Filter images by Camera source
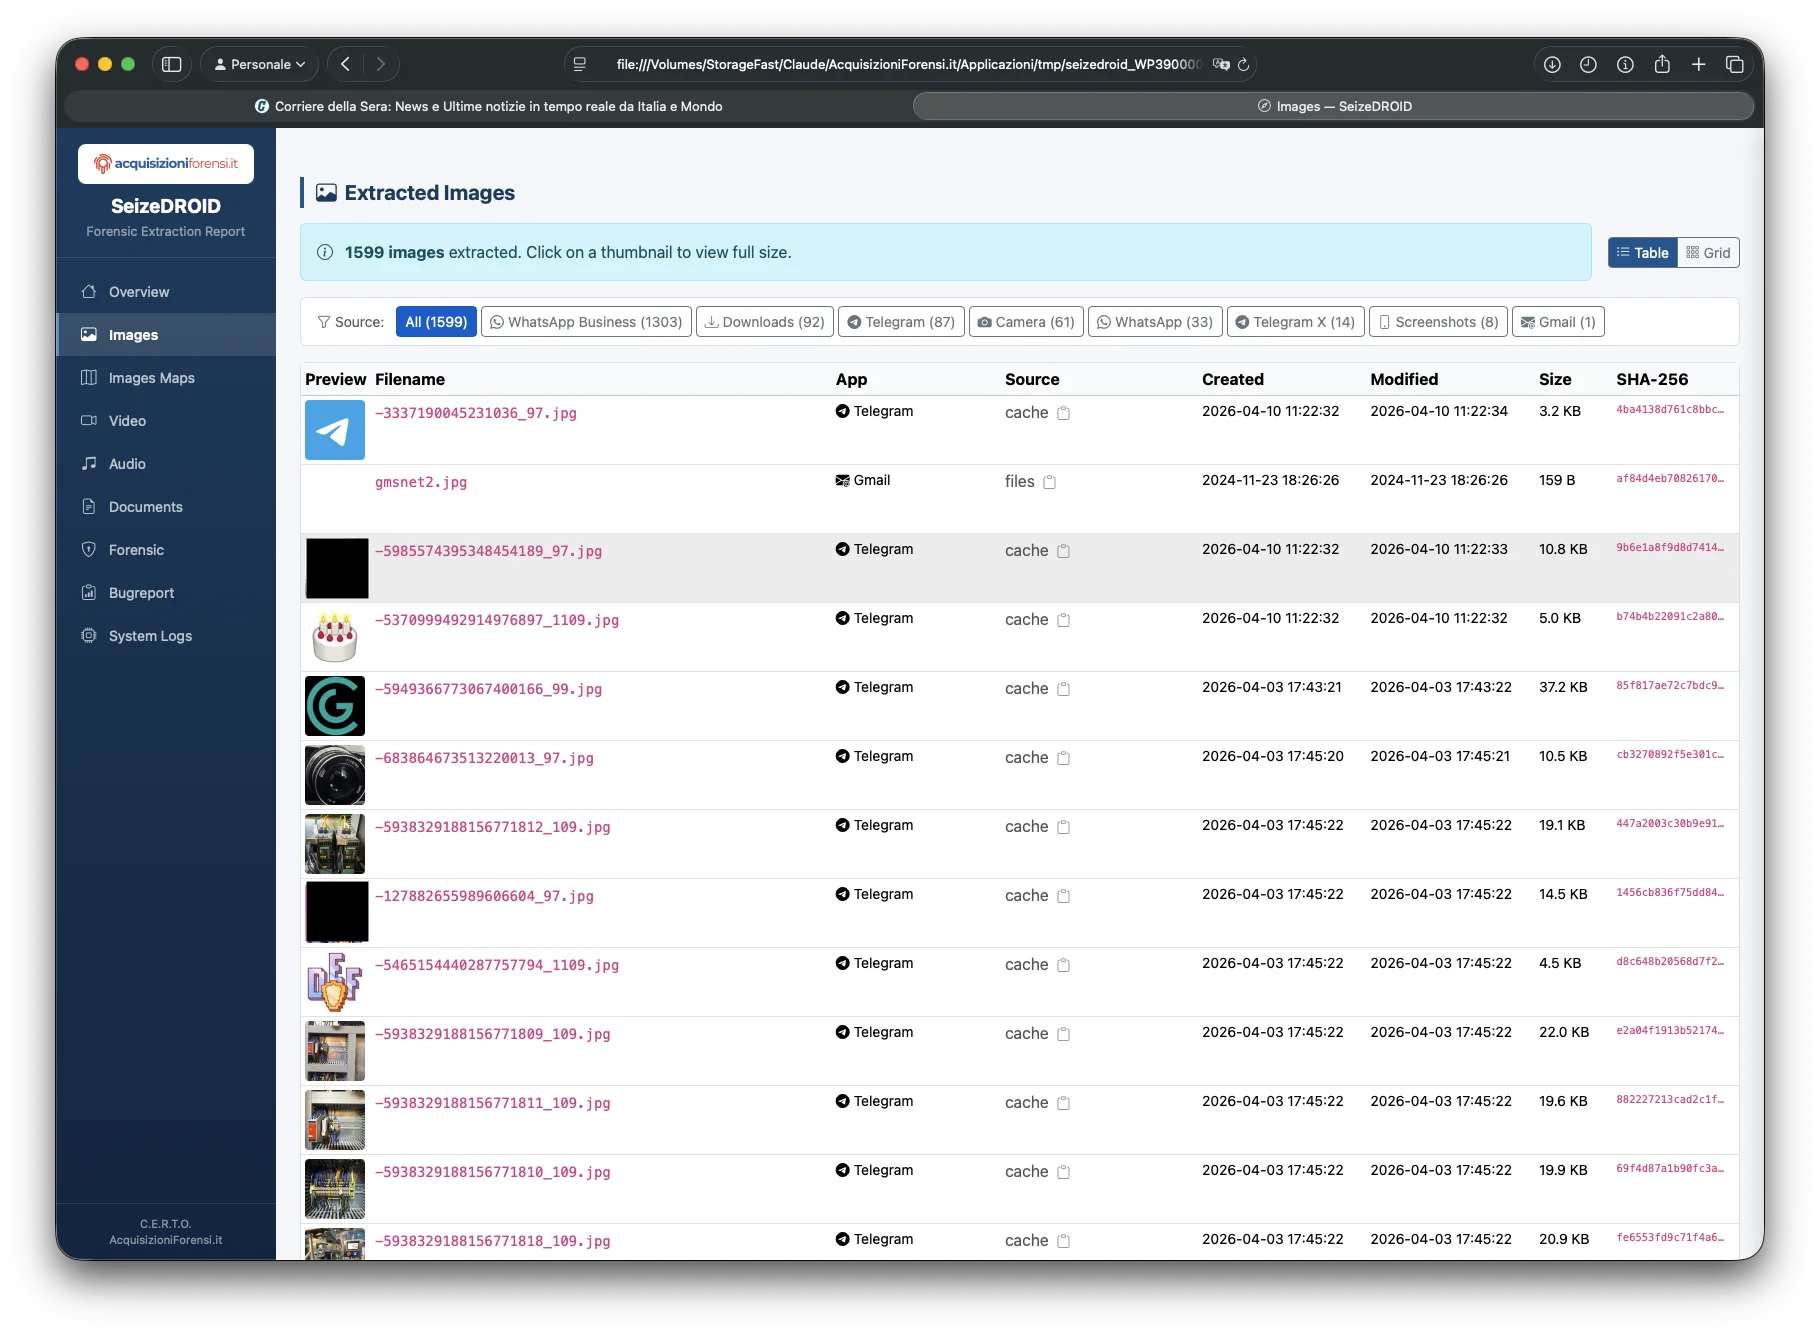The height and width of the screenshot is (1334, 1820). pyautogui.click(x=1026, y=322)
